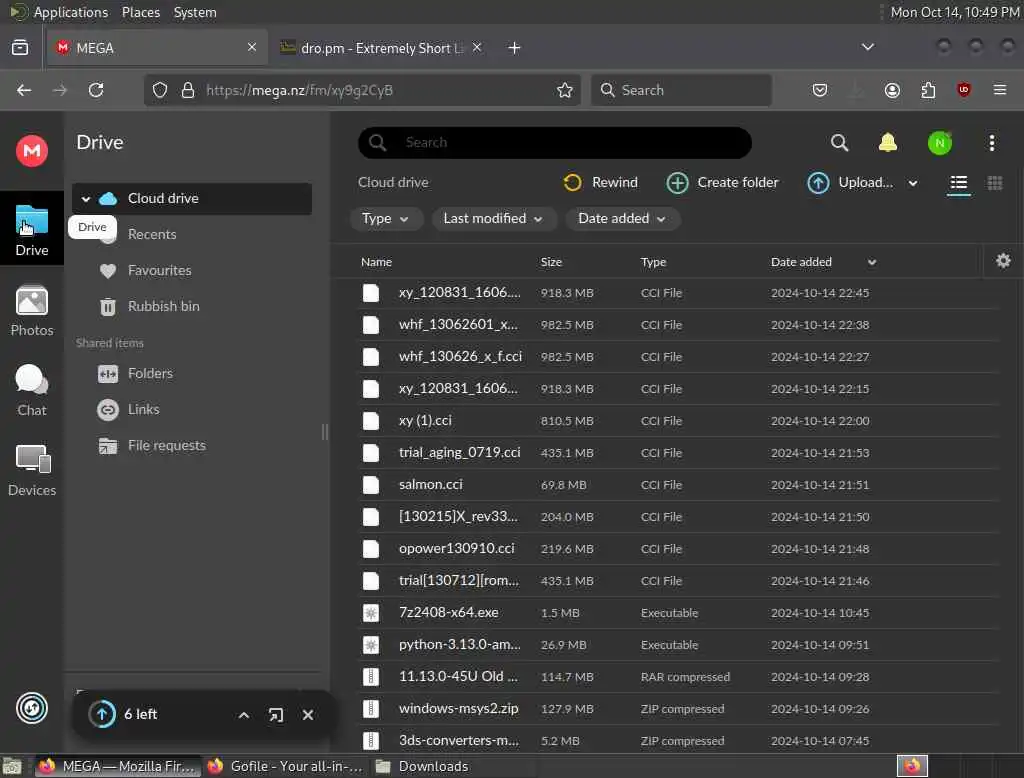Click the site shield tracking-protection icon
Screen dimensions: 1024x778
click(x=160, y=90)
